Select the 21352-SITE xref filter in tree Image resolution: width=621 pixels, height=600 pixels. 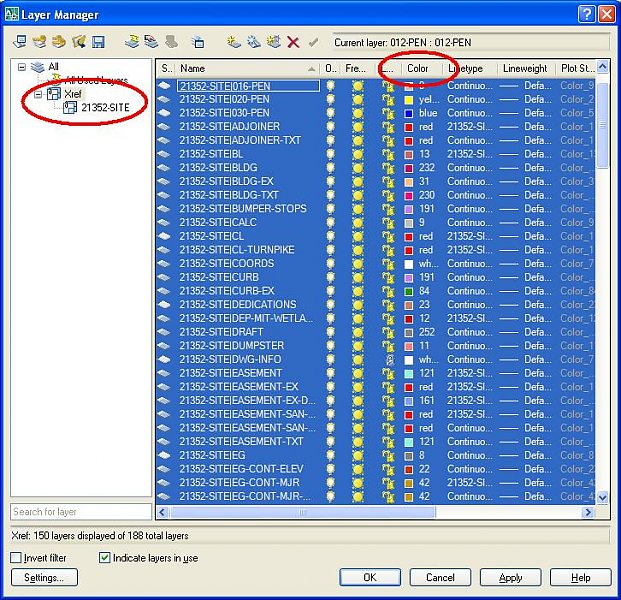105,107
